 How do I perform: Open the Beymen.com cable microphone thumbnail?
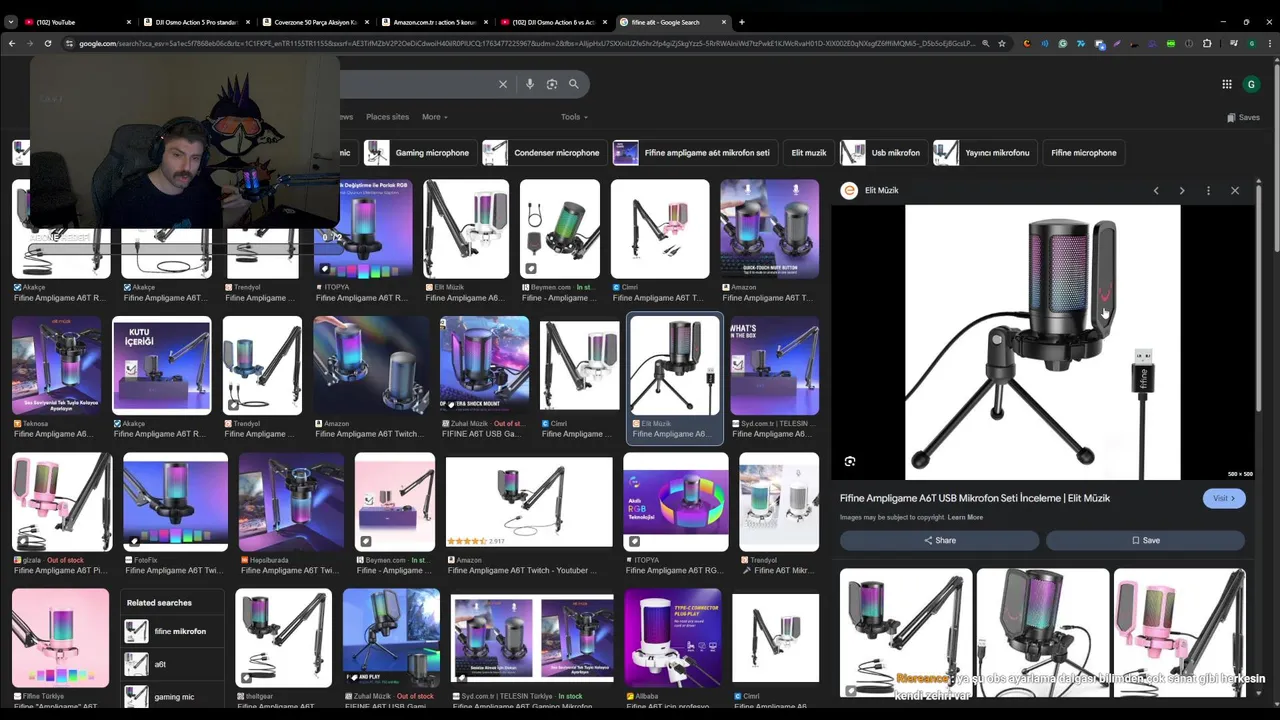560,229
